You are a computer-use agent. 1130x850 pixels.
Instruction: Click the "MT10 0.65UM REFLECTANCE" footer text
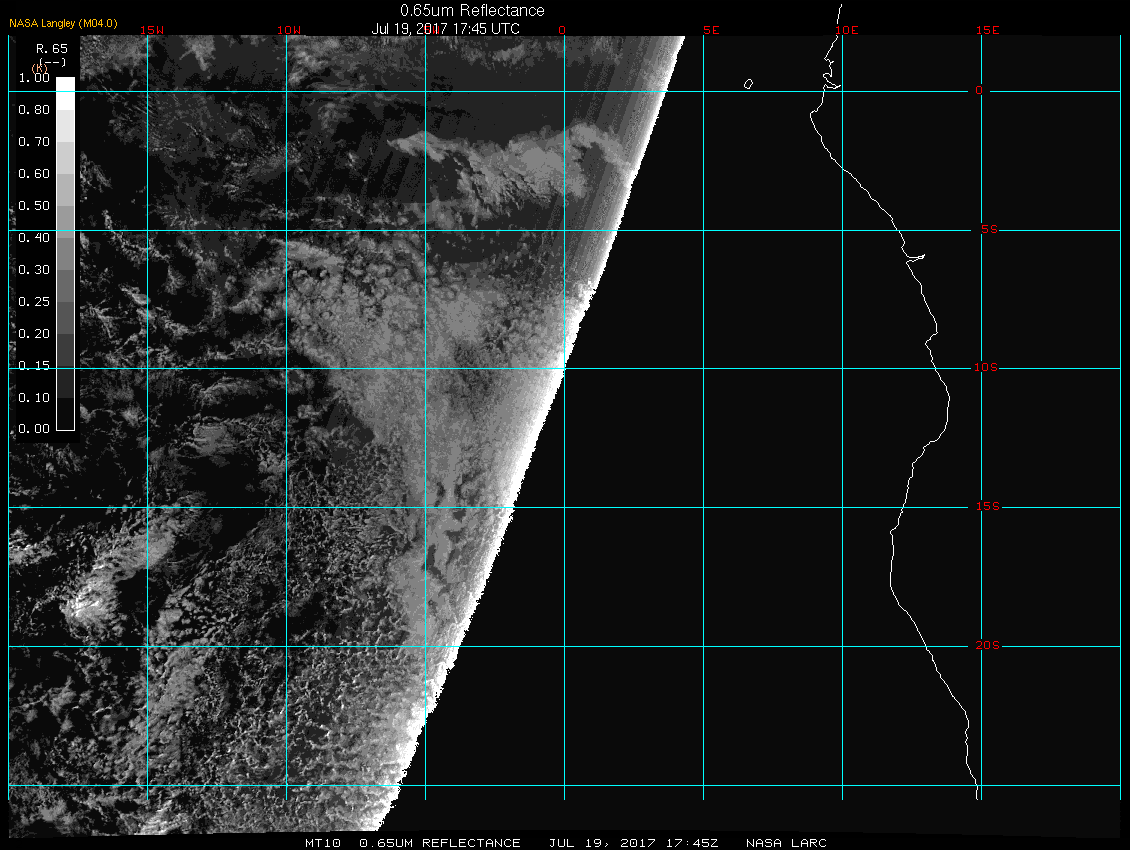point(412,843)
